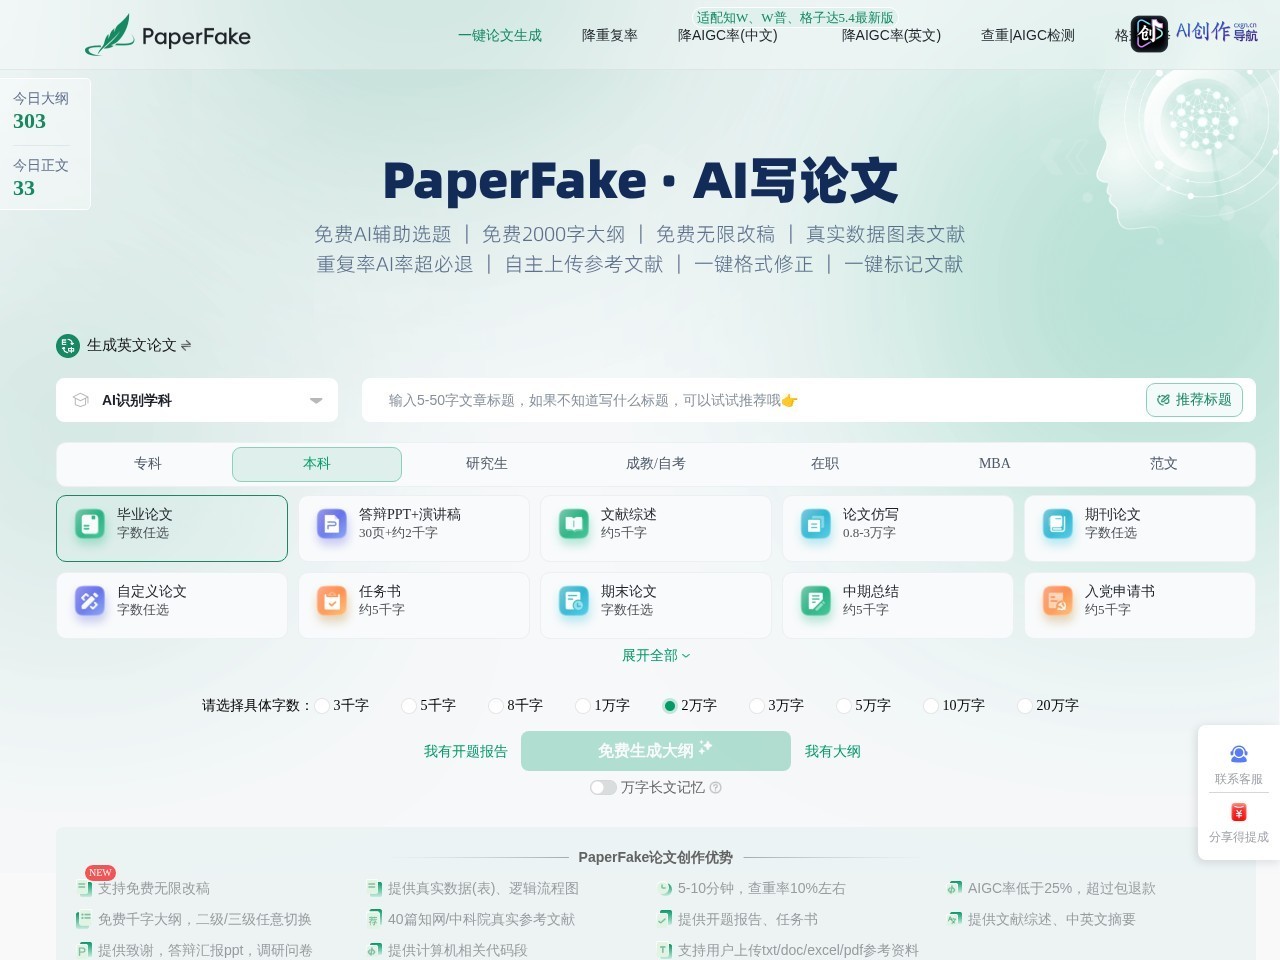Select the 8千字 word count option

516,705
